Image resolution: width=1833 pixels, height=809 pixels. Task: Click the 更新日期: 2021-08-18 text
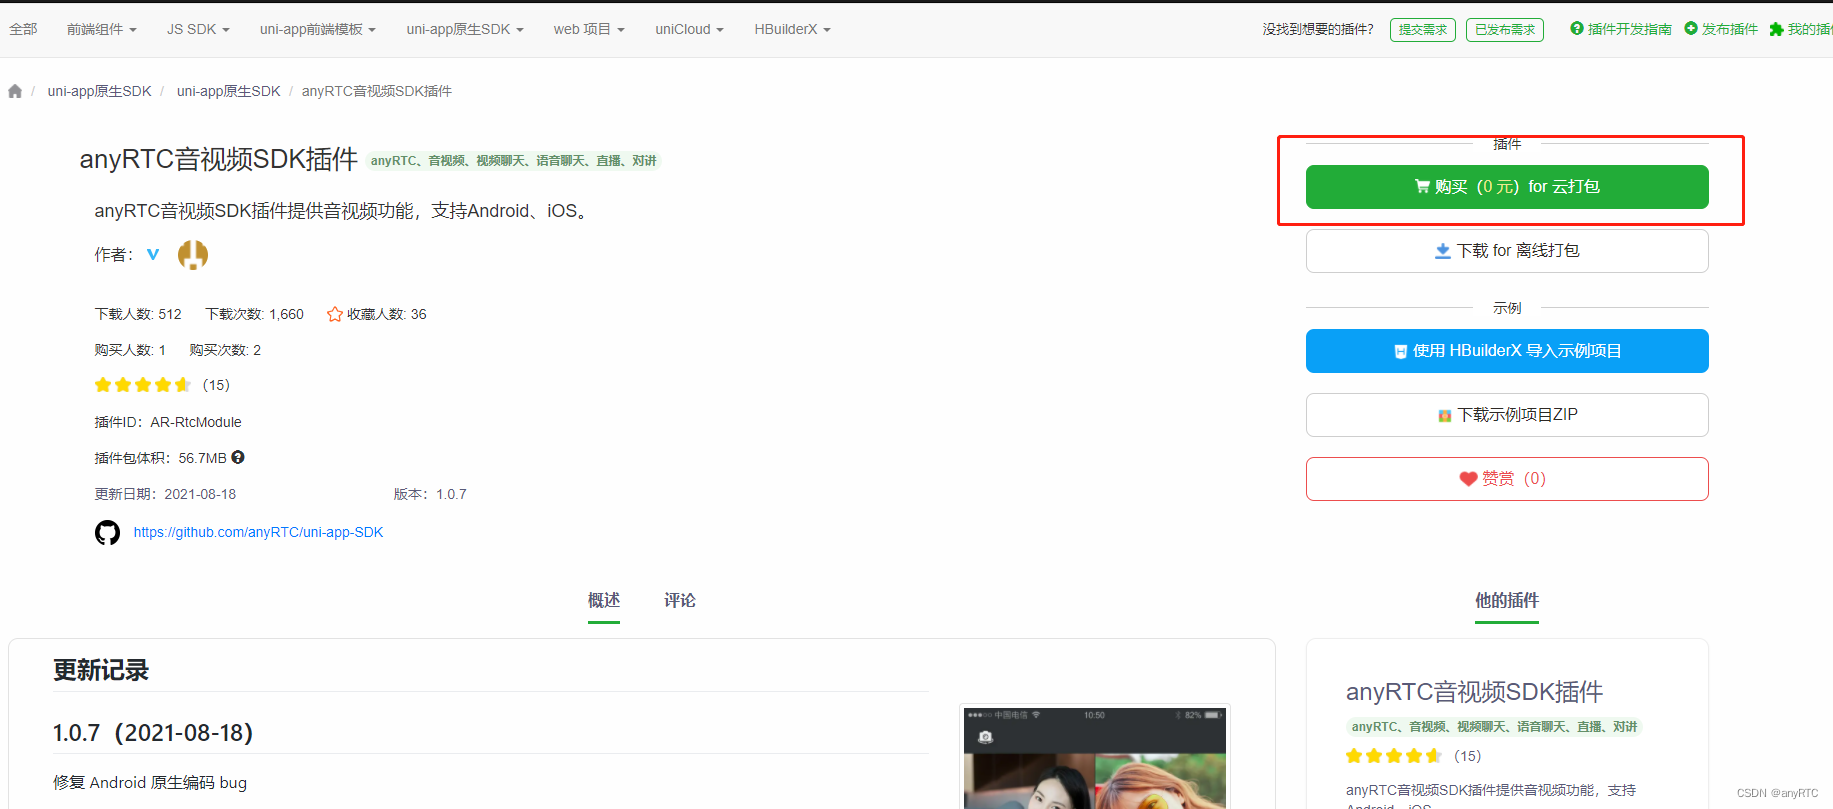coord(165,494)
